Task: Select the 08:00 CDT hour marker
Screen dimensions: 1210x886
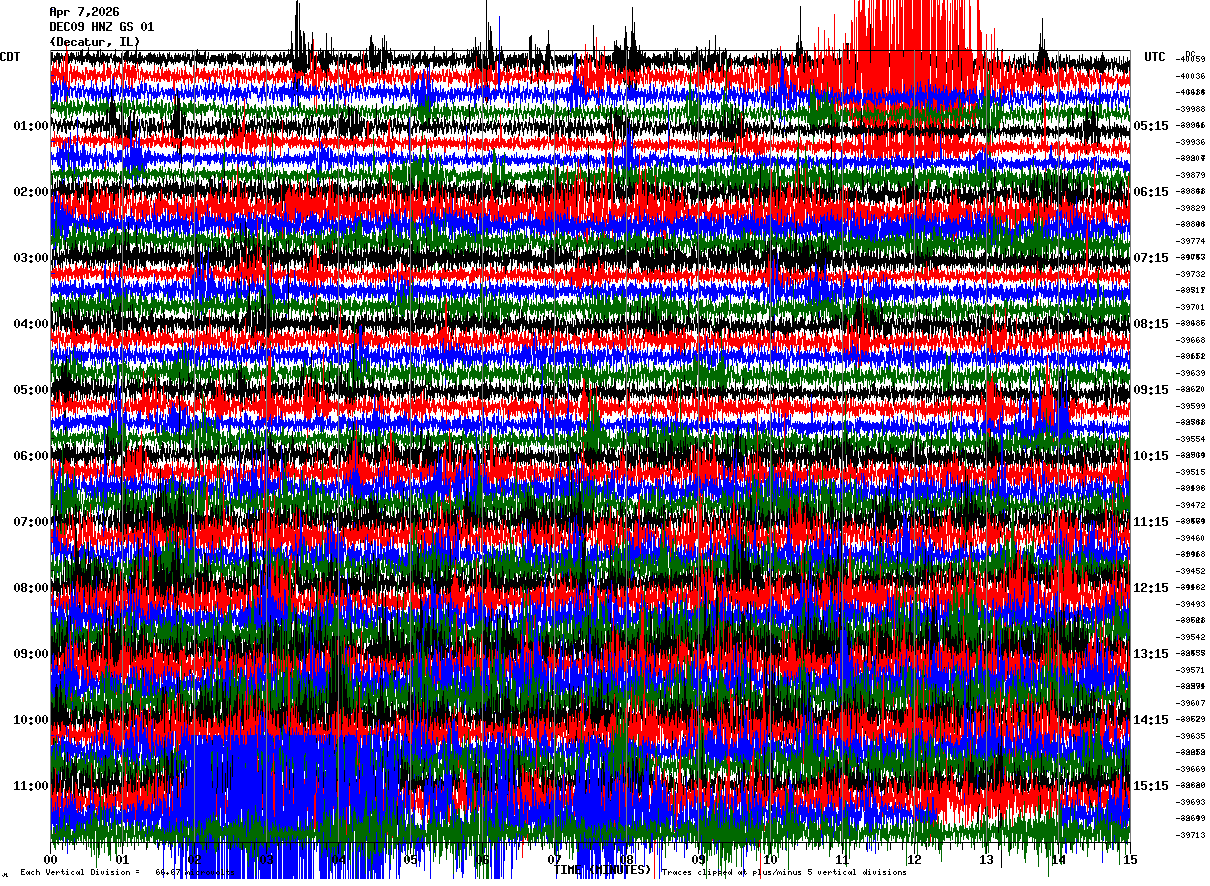Action: (x=31, y=588)
